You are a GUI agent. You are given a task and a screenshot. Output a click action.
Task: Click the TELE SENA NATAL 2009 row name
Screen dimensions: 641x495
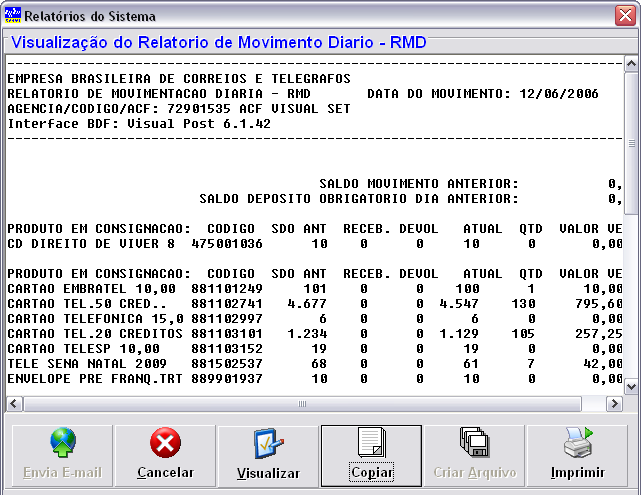pyautogui.click(x=87, y=363)
